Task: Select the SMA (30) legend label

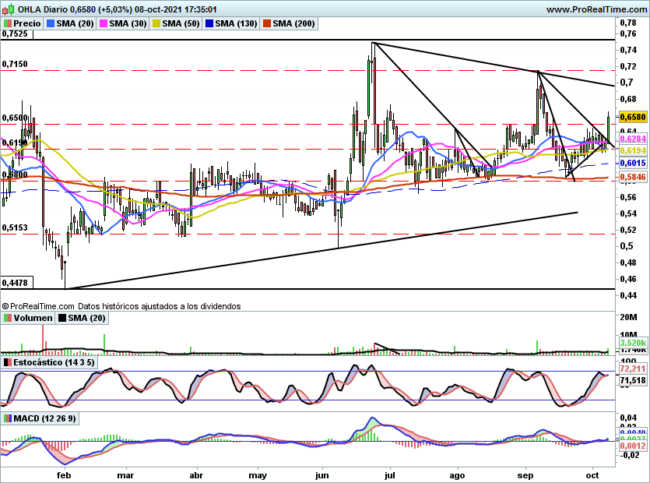Action: coord(128,24)
